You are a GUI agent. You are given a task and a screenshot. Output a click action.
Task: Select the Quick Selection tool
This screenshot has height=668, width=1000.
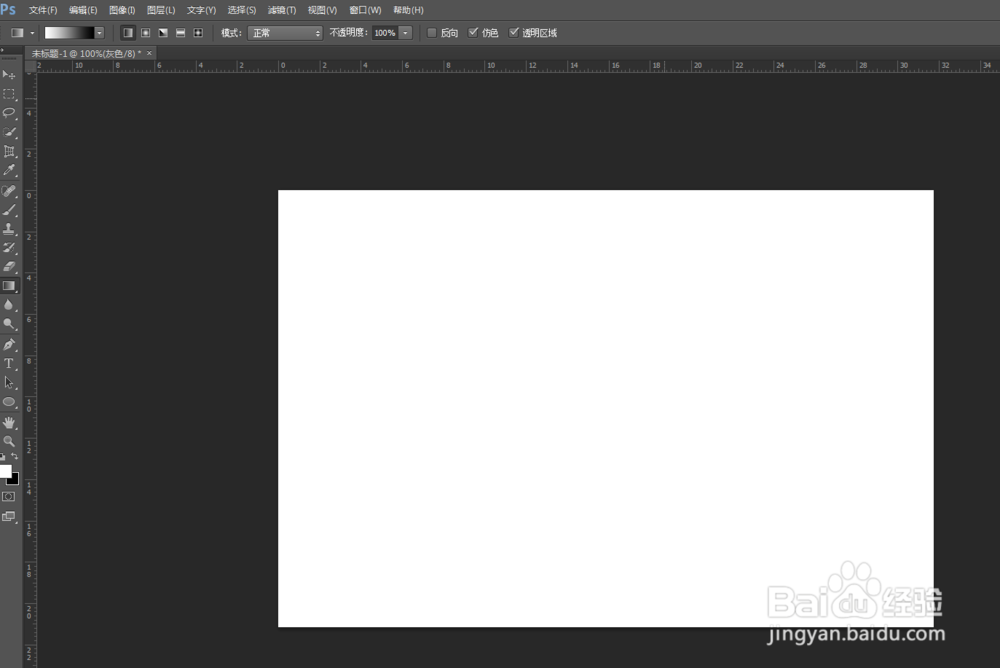(x=9, y=132)
